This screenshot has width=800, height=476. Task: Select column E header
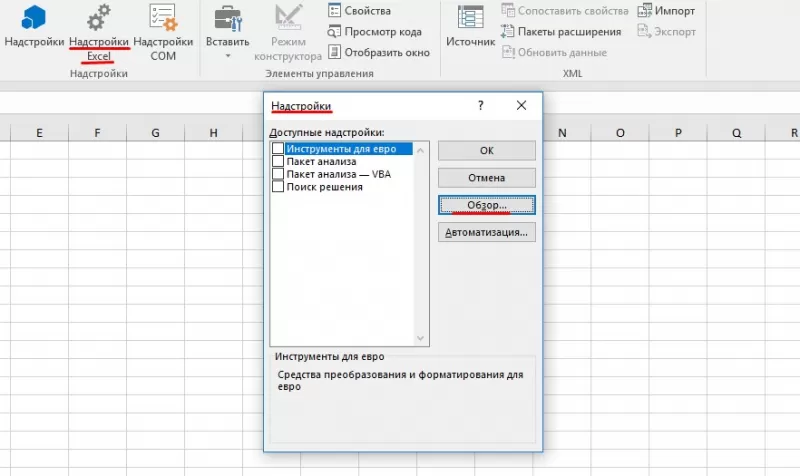(39, 133)
